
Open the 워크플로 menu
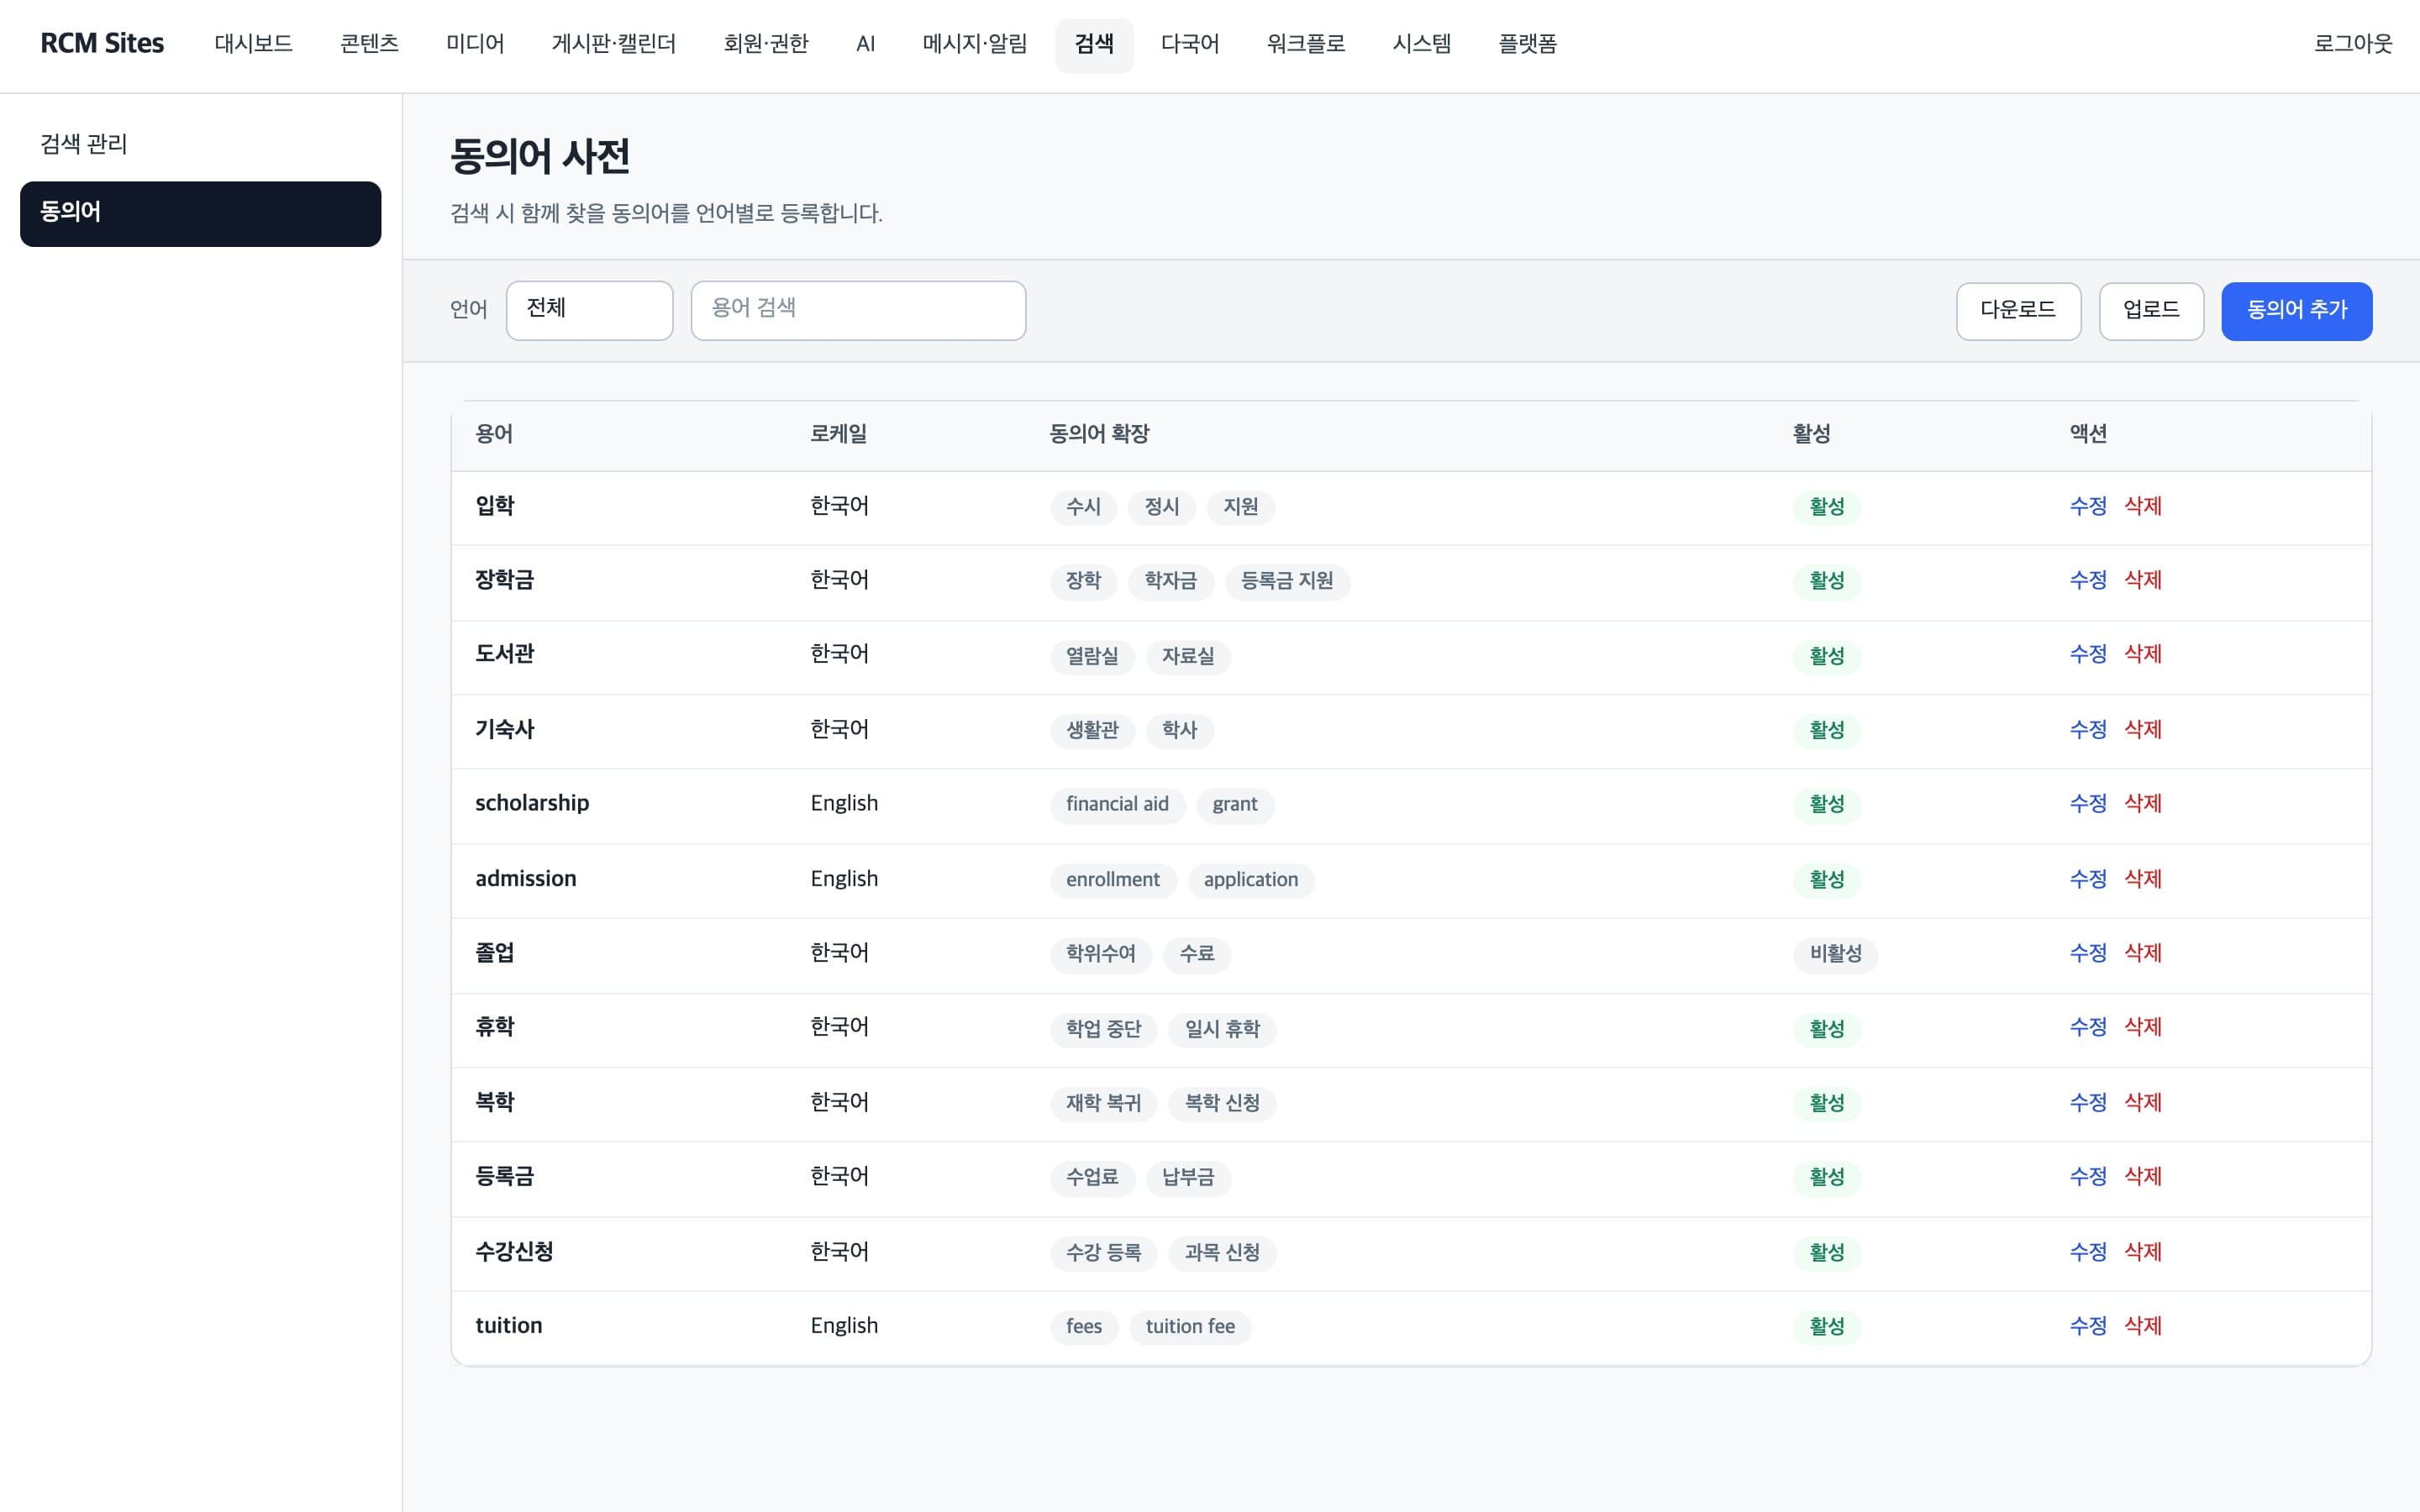point(1305,44)
